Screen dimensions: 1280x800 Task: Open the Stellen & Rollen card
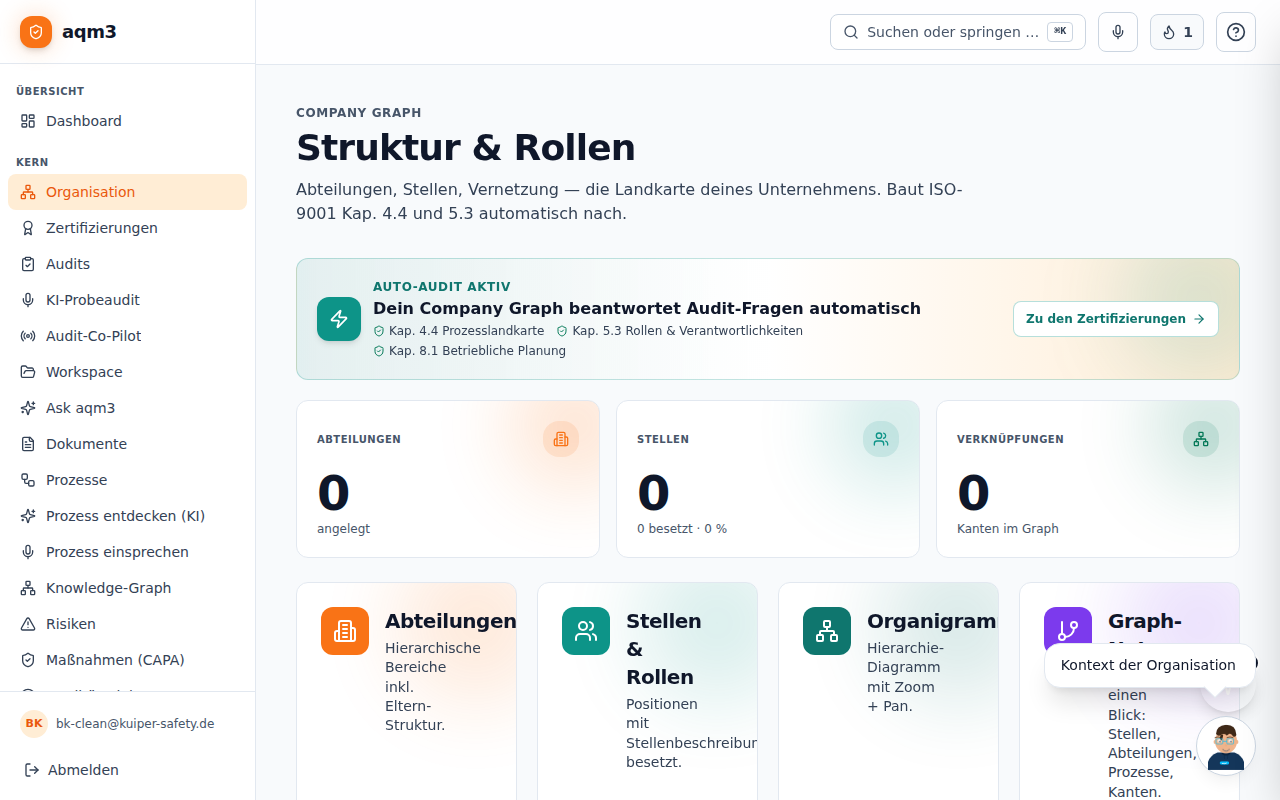tap(648, 691)
